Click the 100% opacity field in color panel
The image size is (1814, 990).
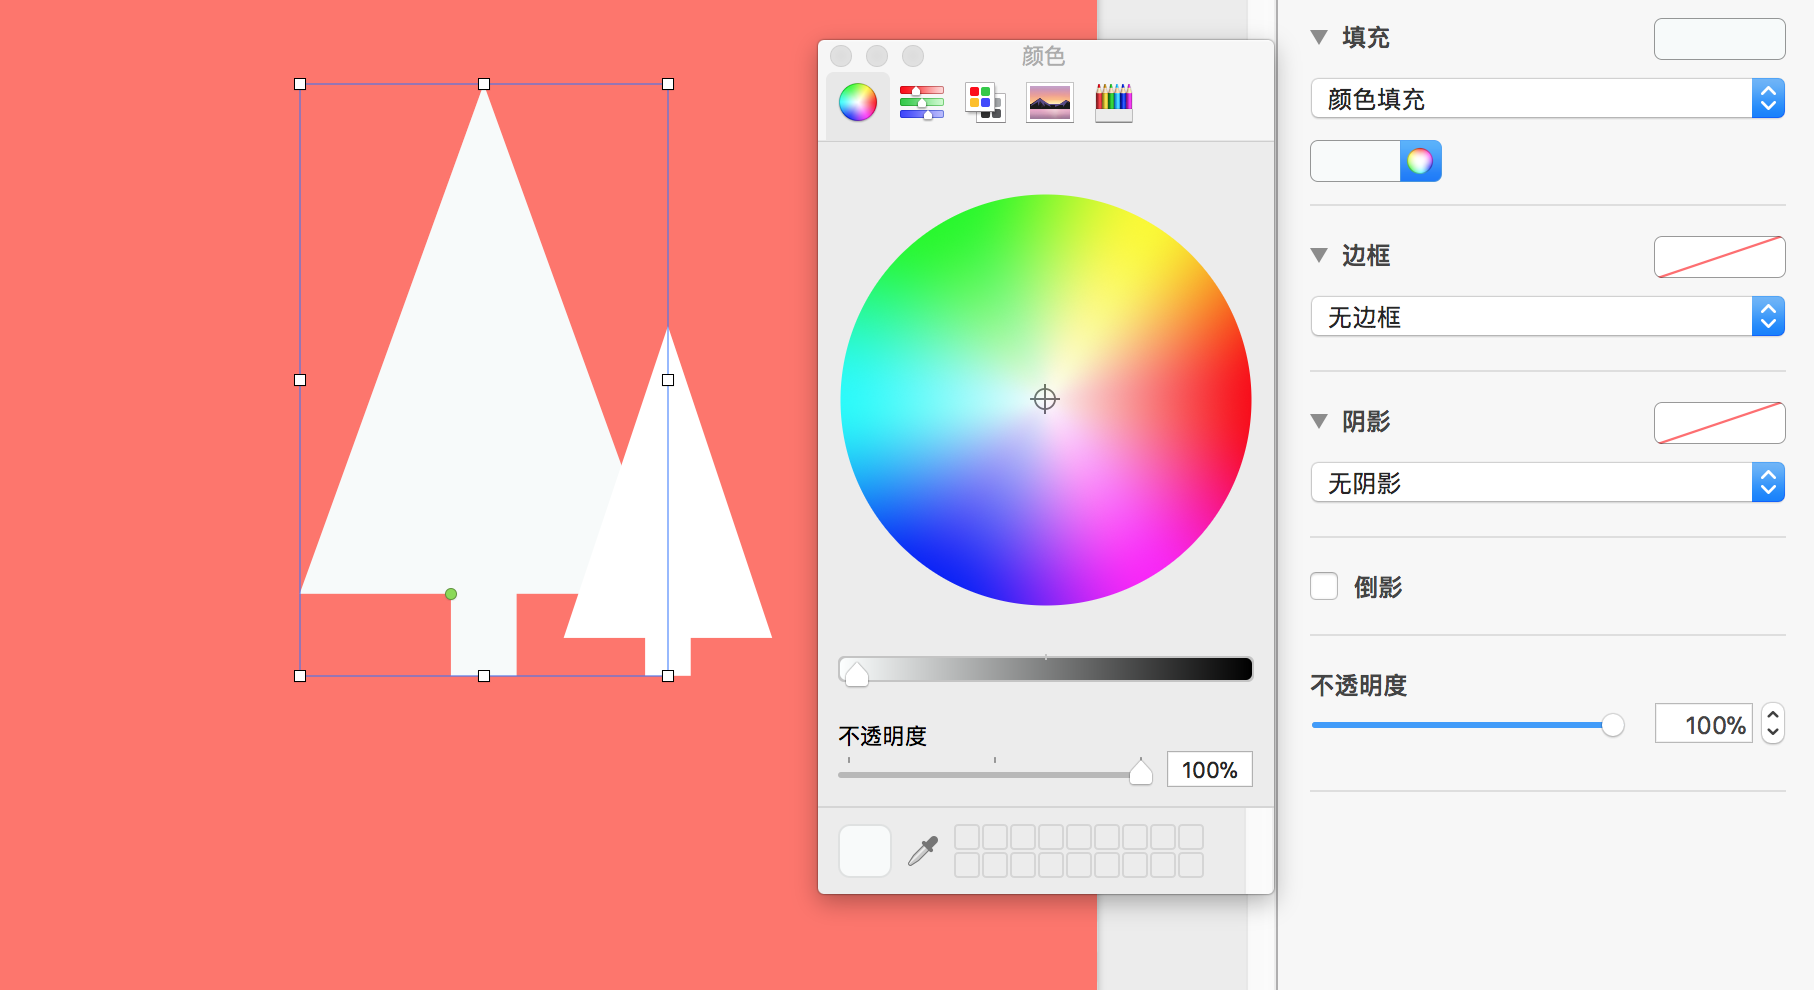click(x=1209, y=770)
